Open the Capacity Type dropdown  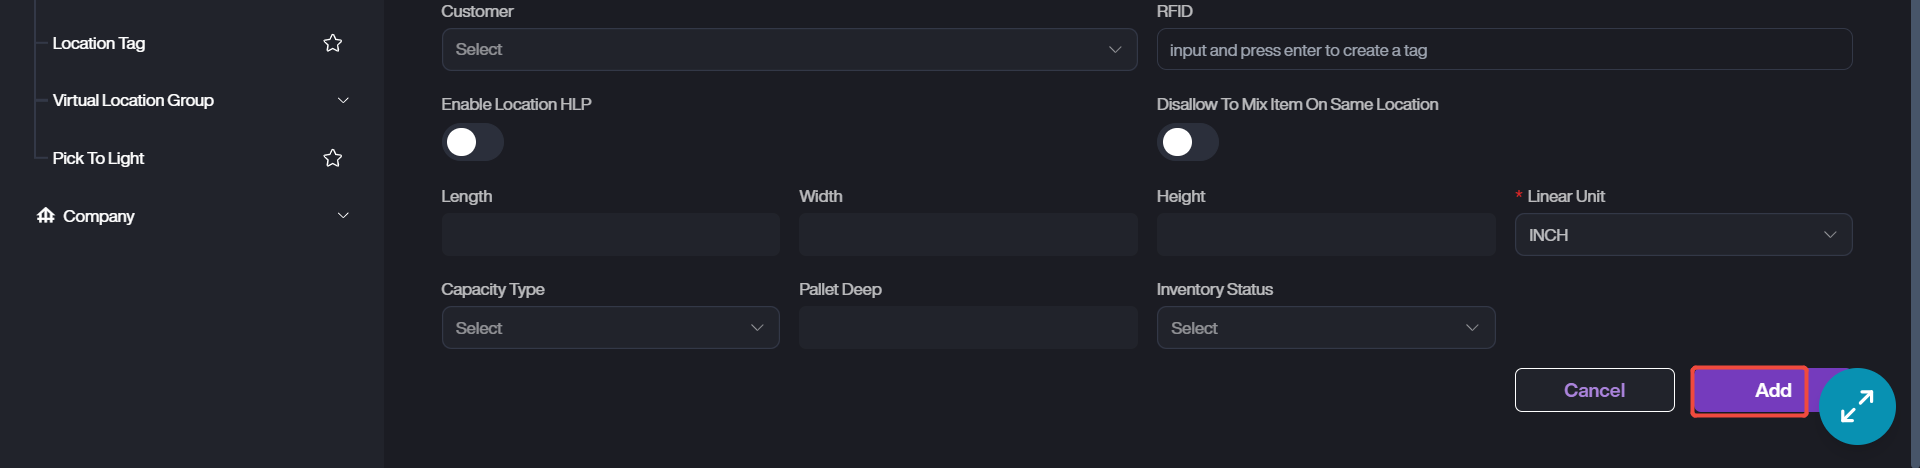pos(610,328)
